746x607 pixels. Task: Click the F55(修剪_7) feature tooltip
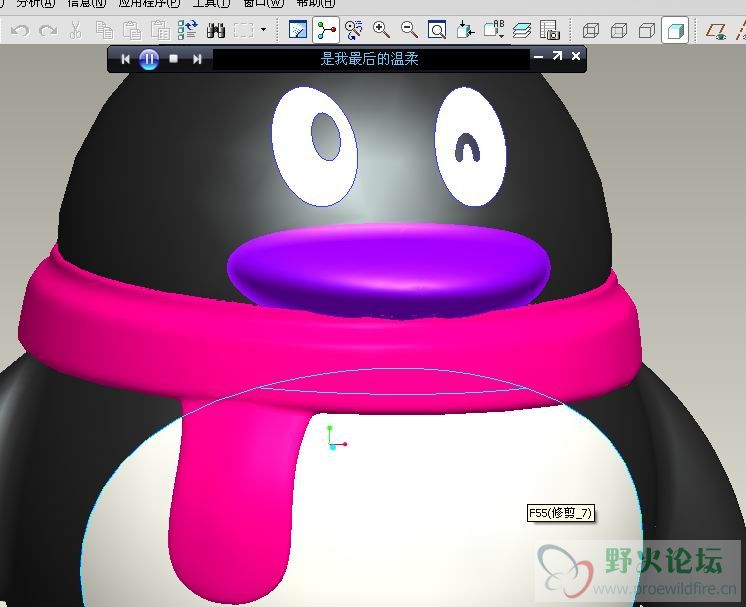[x=561, y=513]
